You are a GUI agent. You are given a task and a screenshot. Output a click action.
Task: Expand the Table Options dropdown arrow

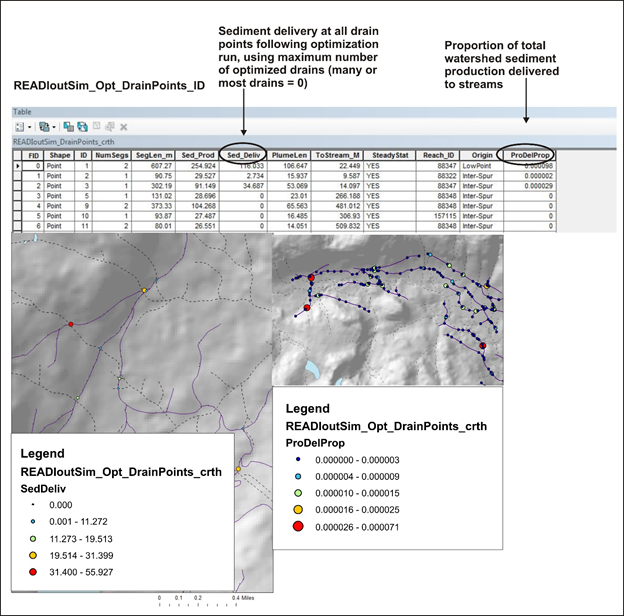point(30,127)
